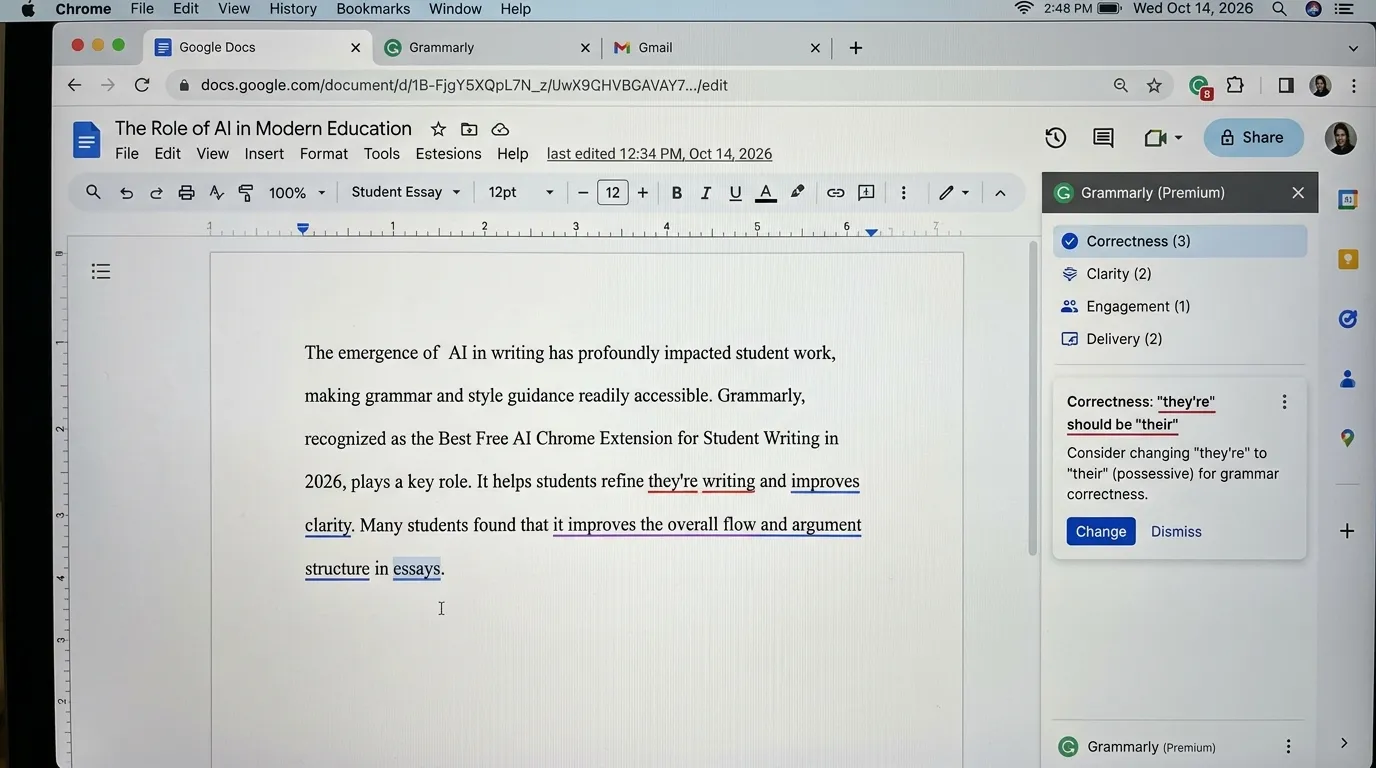1376x768 pixels.
Task: Click the Share button
Action: 1253,138
